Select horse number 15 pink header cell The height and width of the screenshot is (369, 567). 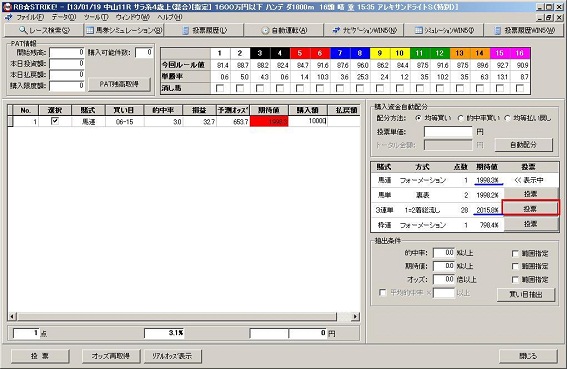point(500,53)
